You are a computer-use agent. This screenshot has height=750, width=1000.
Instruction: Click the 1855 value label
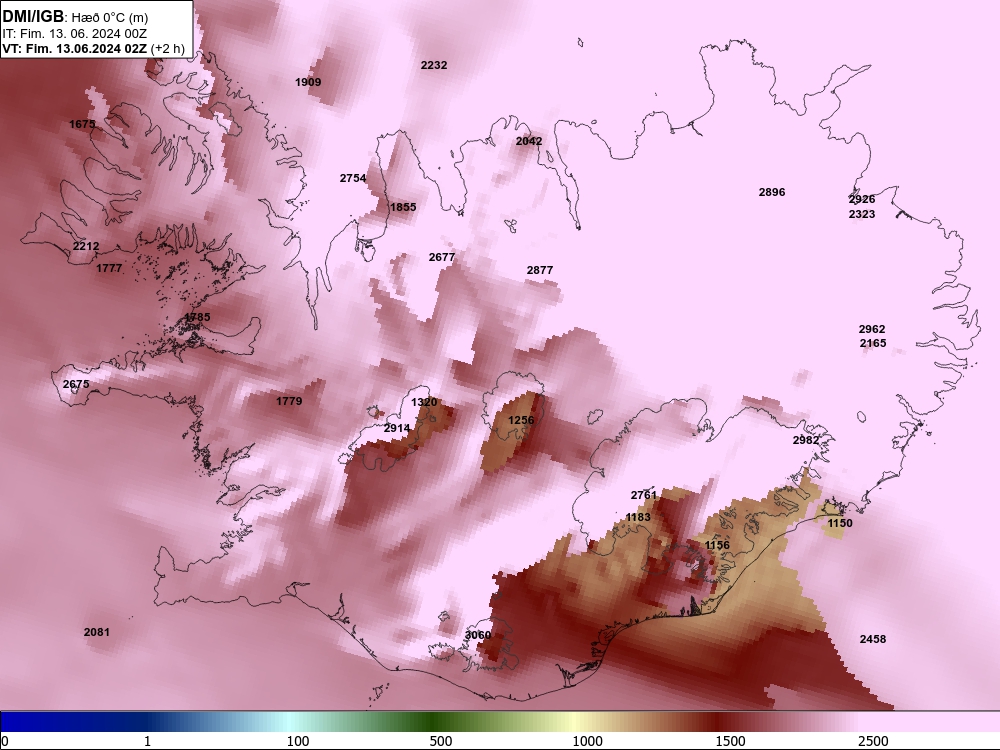(x=403, y=207)
